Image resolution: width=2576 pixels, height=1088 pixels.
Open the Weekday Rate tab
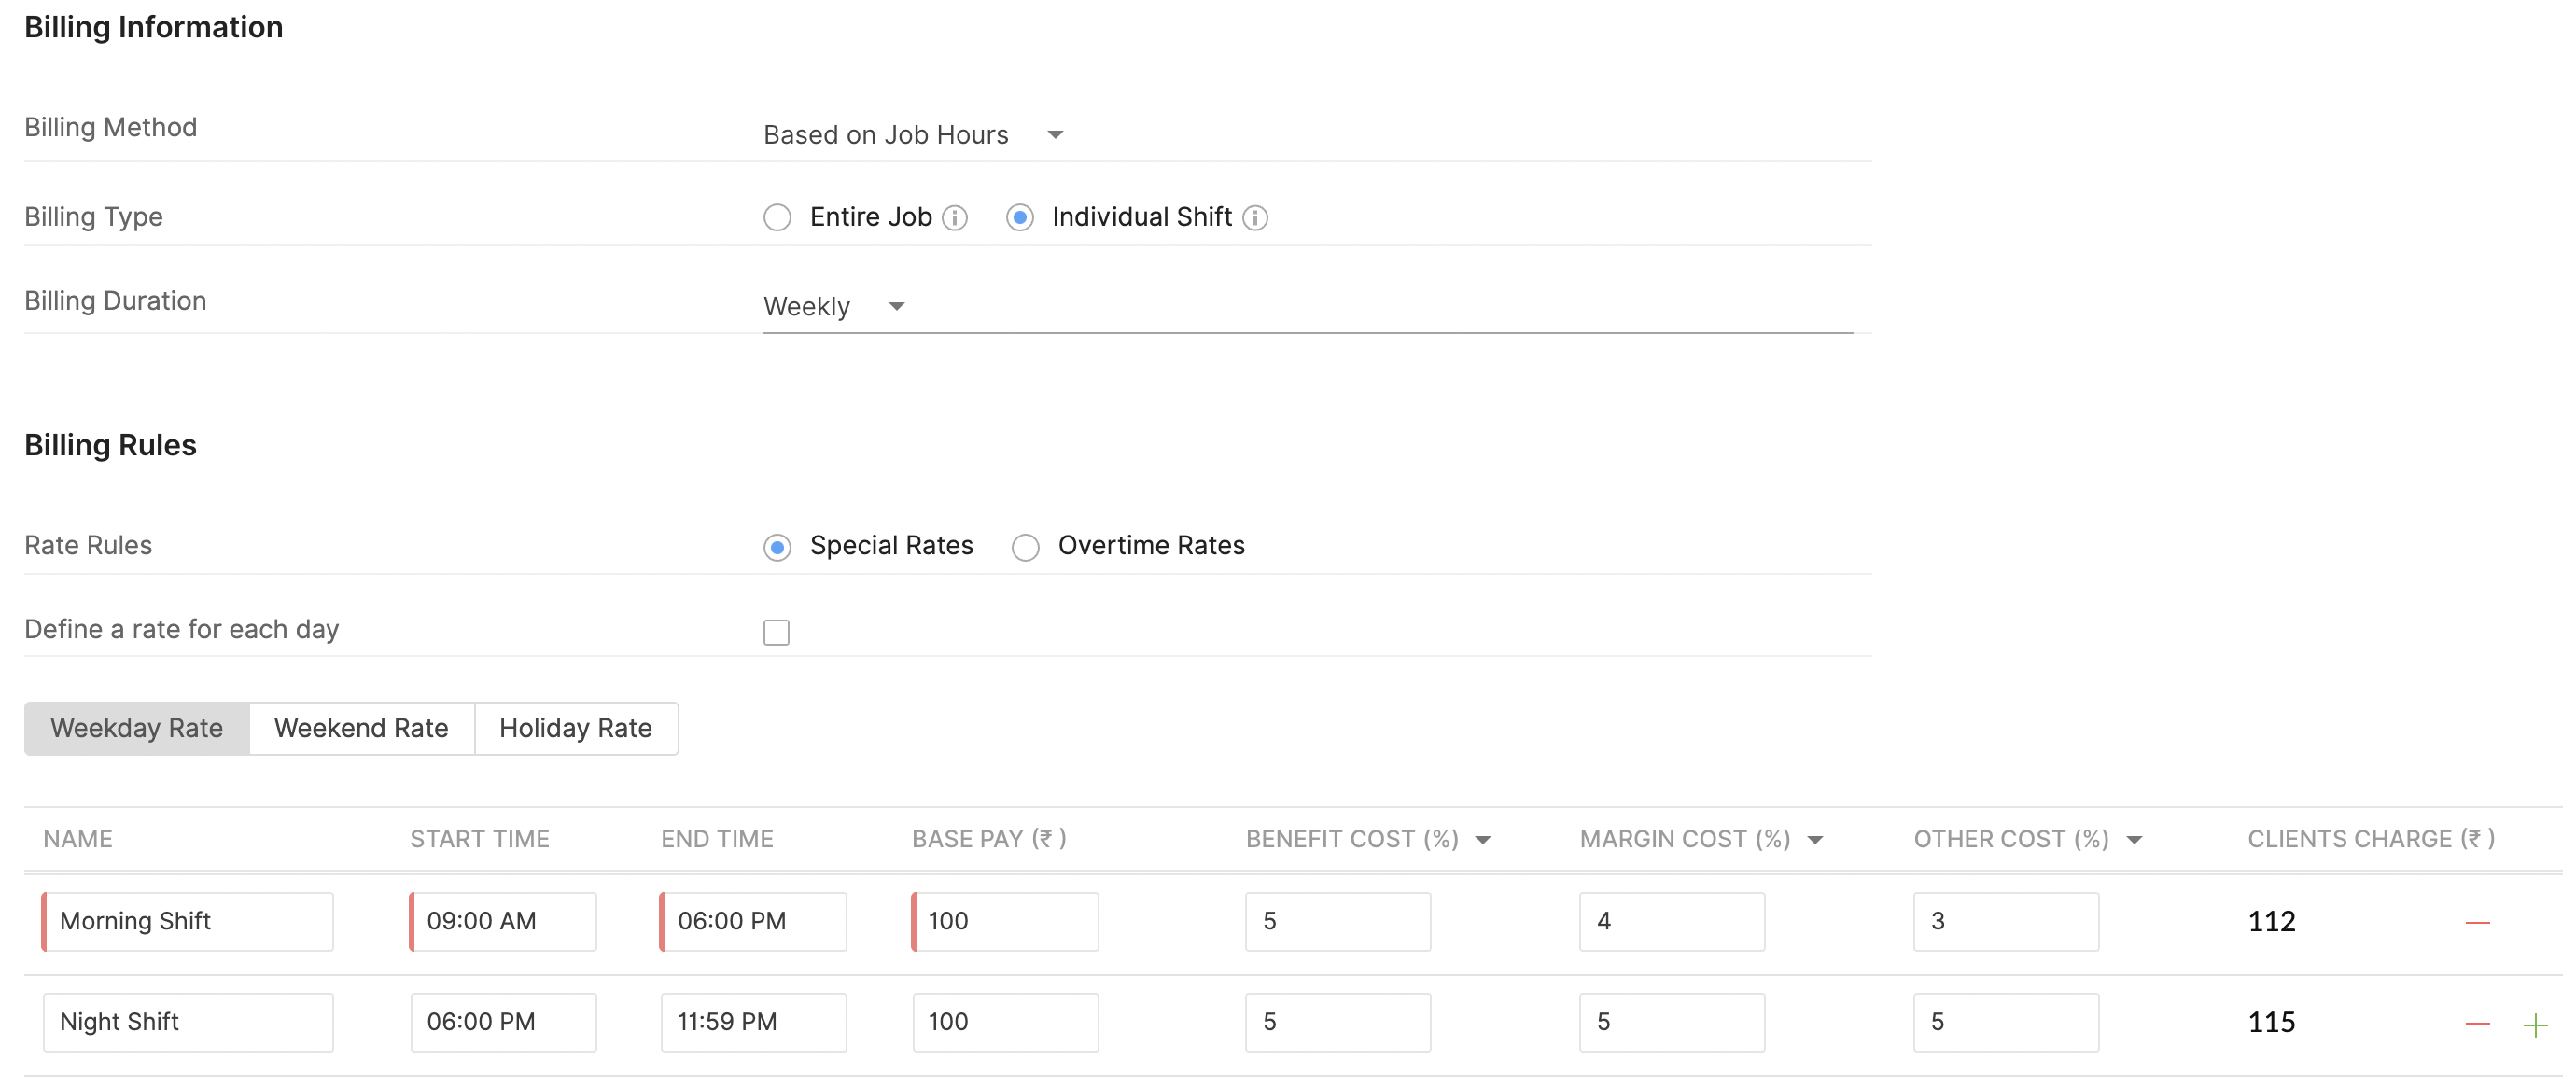click(137, 728)
